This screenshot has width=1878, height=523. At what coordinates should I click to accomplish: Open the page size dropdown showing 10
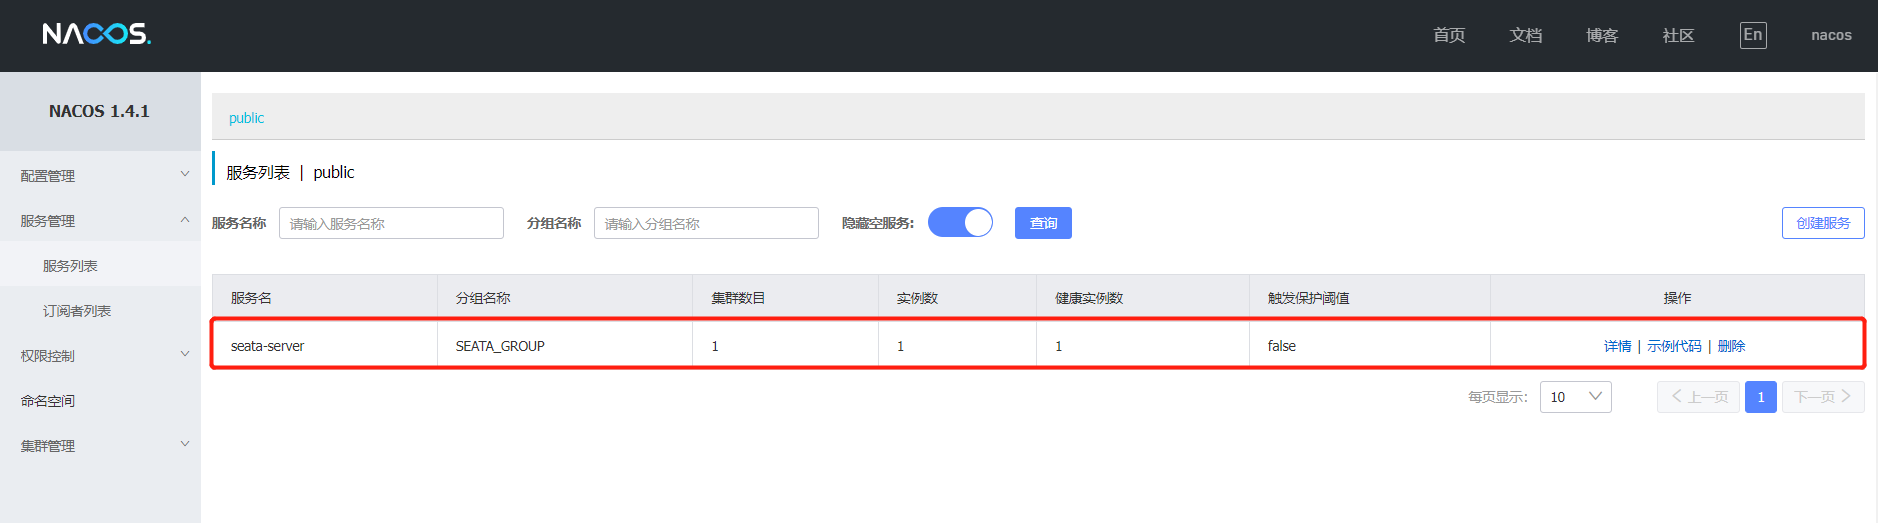1575,397
